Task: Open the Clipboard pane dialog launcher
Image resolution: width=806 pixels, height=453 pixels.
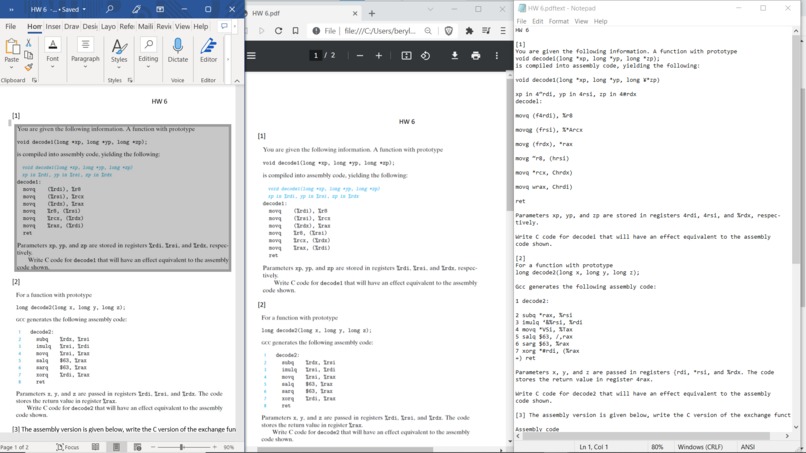Action: (x=34, y=80)
